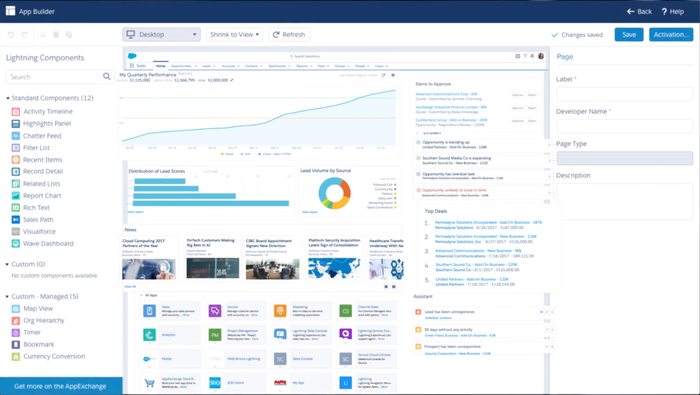Collapse the Custom (0) section
The height and width of the screenshot is (395, 700).
tap(8, 264)
